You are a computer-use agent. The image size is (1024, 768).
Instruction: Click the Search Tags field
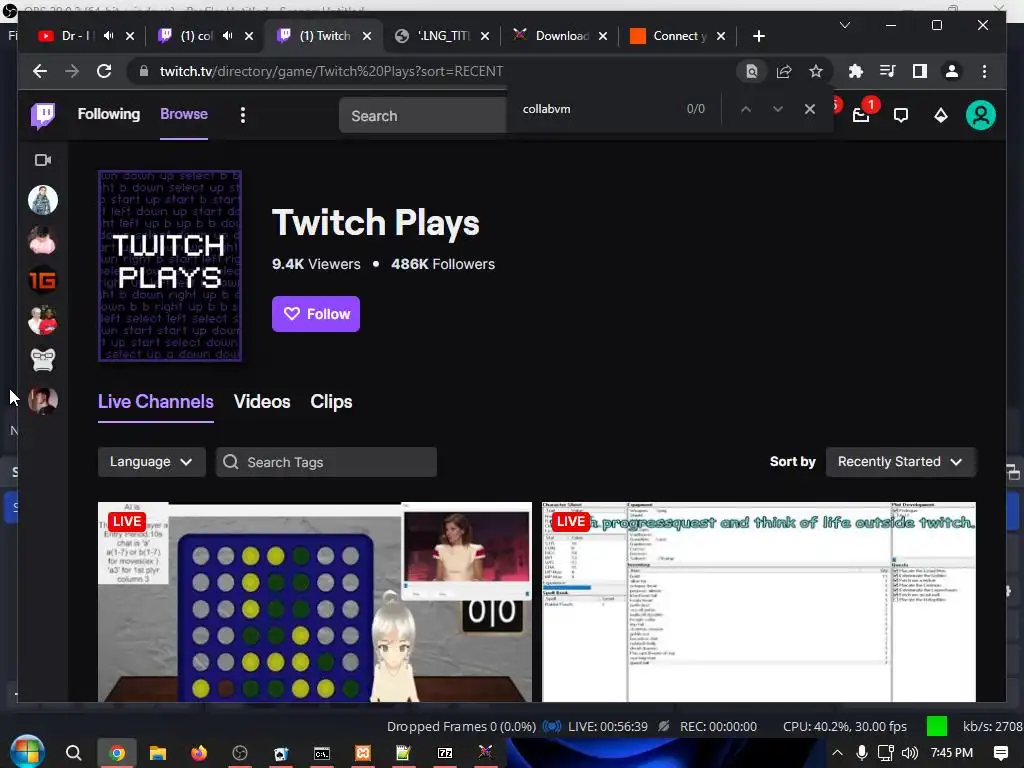[x=326, y=462]
